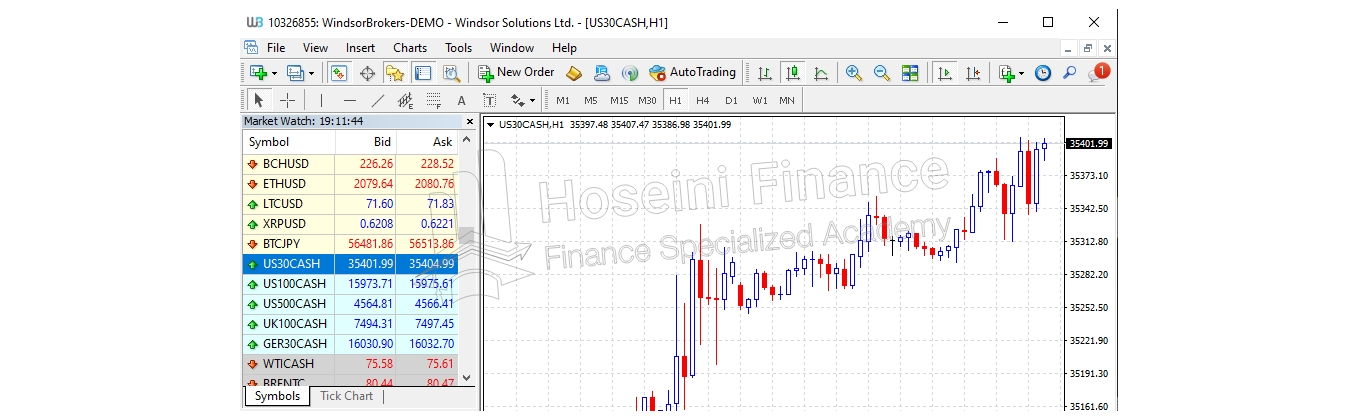Select the Horizontal Line tool

point(349,100)
